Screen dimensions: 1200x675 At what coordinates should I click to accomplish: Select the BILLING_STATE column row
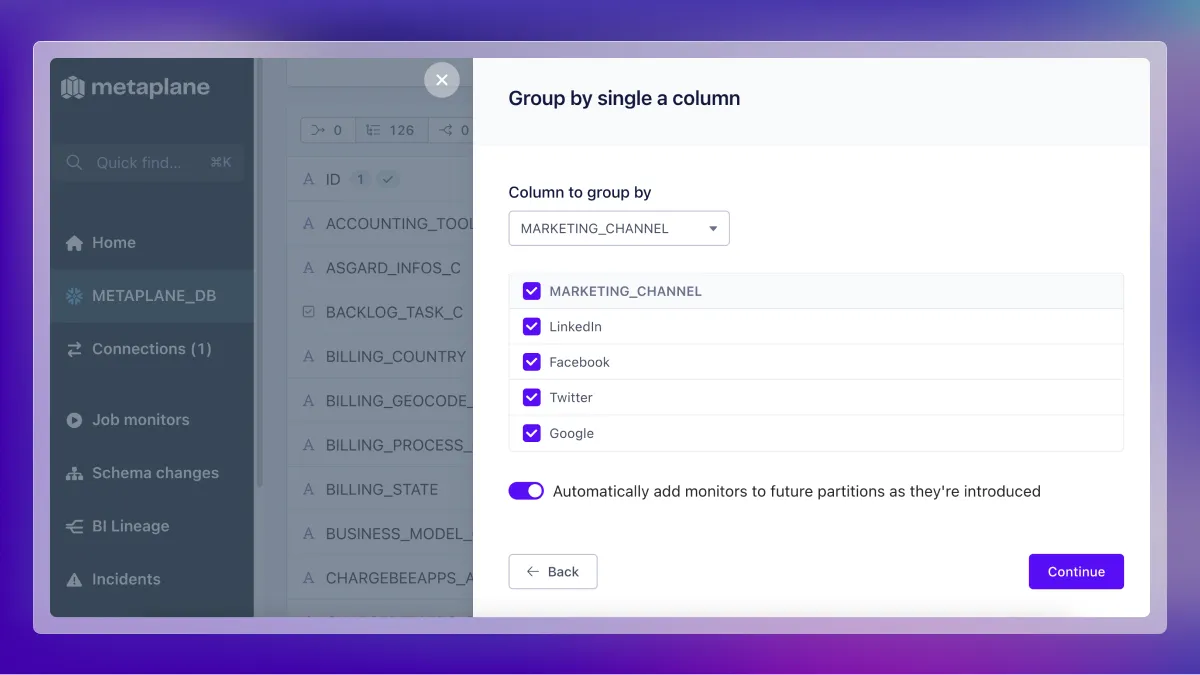point(380,489)
